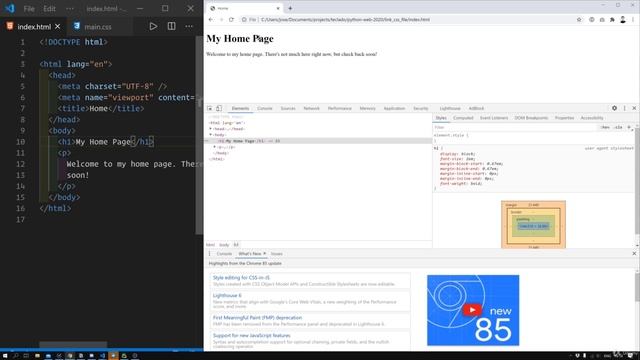
Task: Close the DevTools panel
Action: (x=634, y=108)
